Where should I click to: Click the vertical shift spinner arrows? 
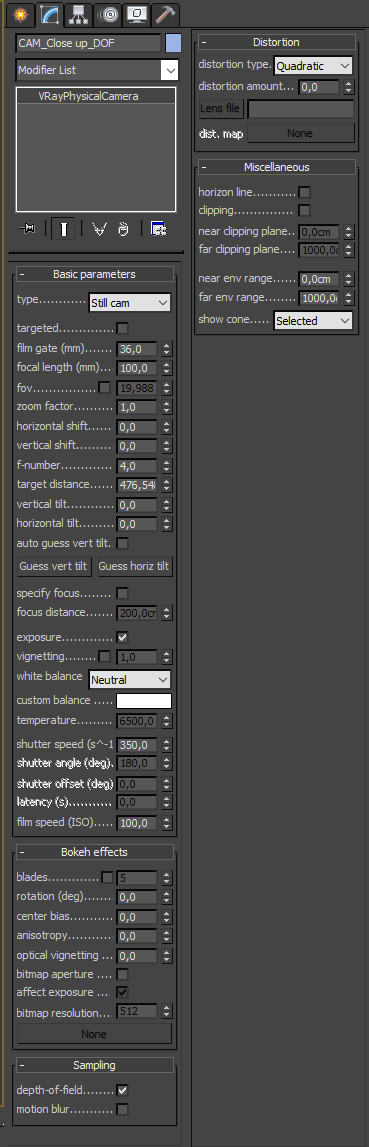coord(167,445)
